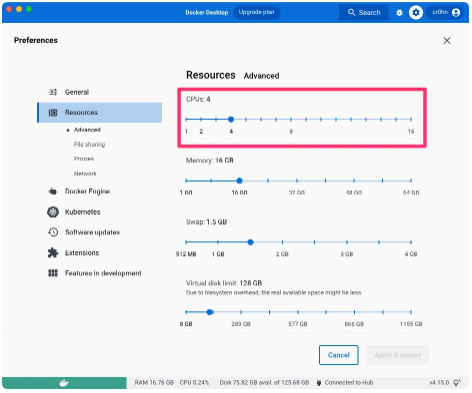Click the 4 GB end of Swap slider
This screenshot has height=393, width=472.
(411, 242)
